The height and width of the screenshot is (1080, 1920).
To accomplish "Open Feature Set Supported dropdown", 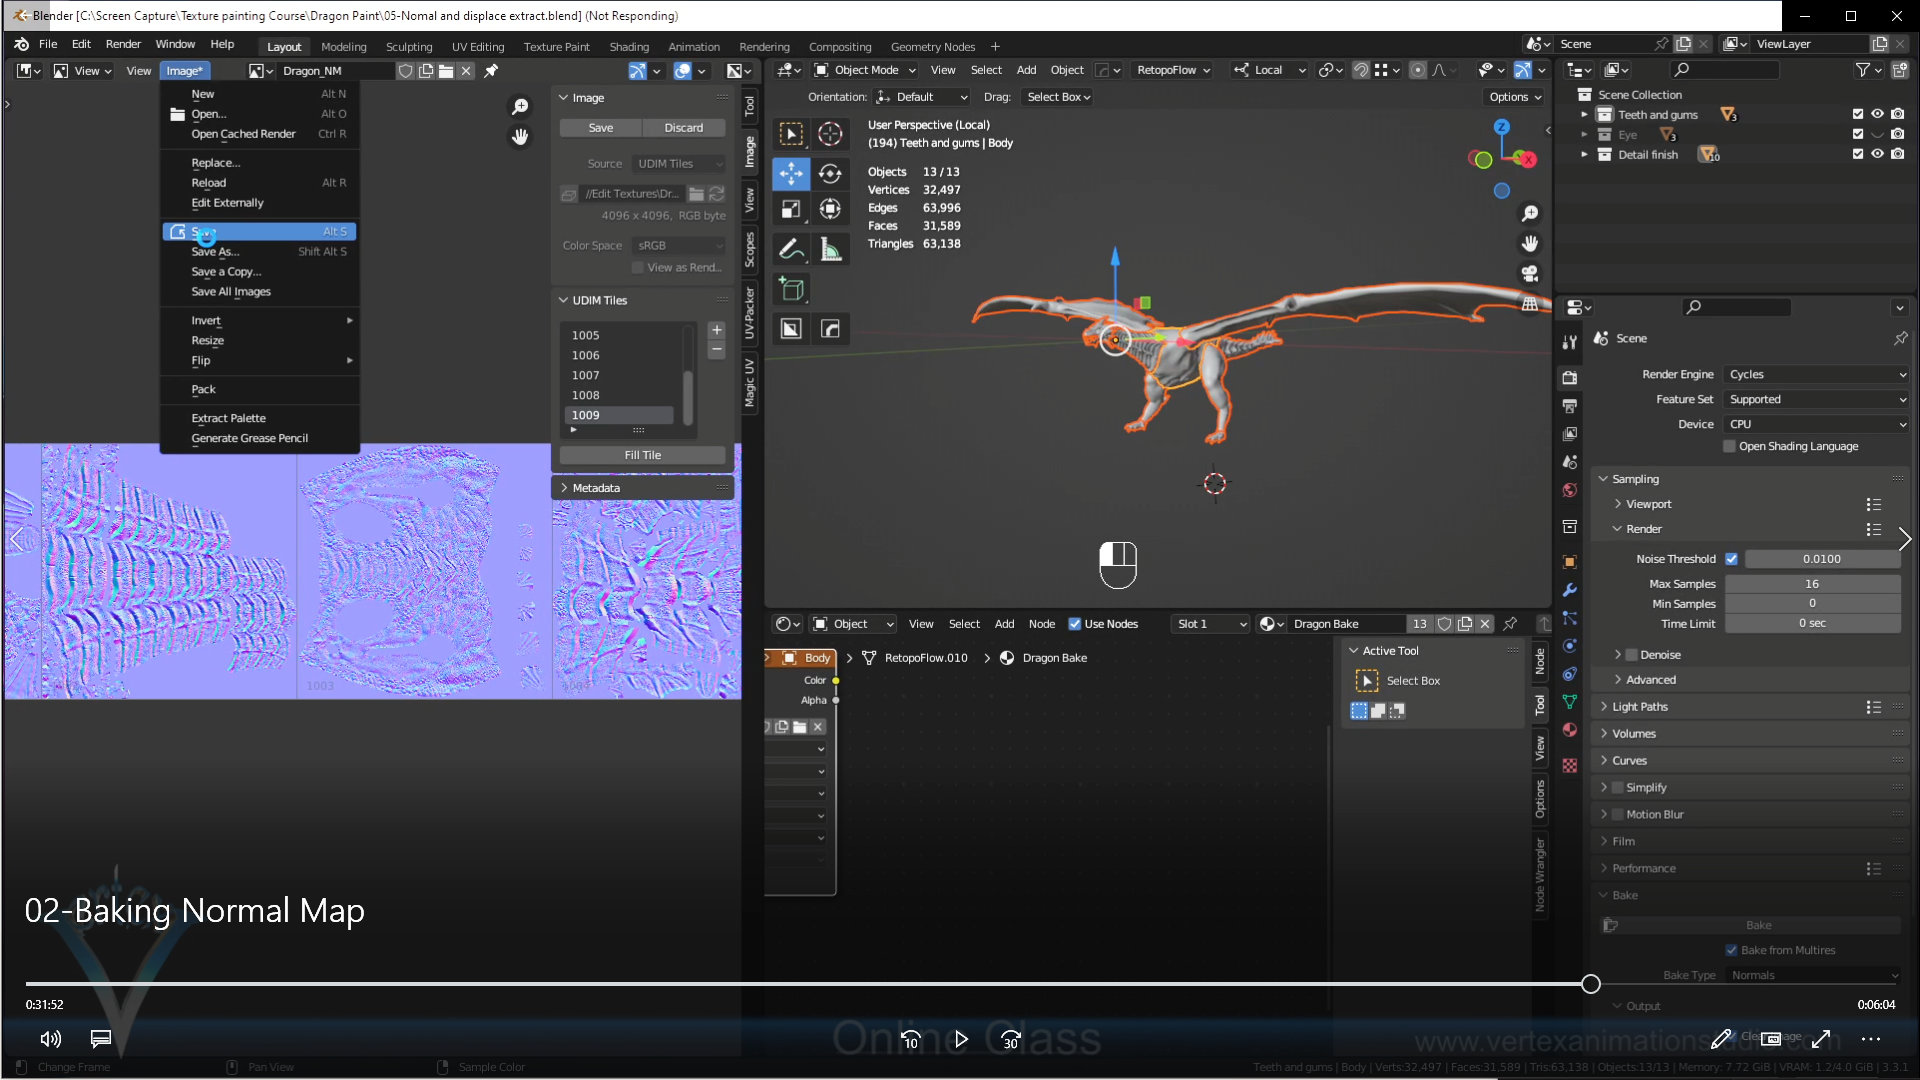I will tap(1816, 400).
